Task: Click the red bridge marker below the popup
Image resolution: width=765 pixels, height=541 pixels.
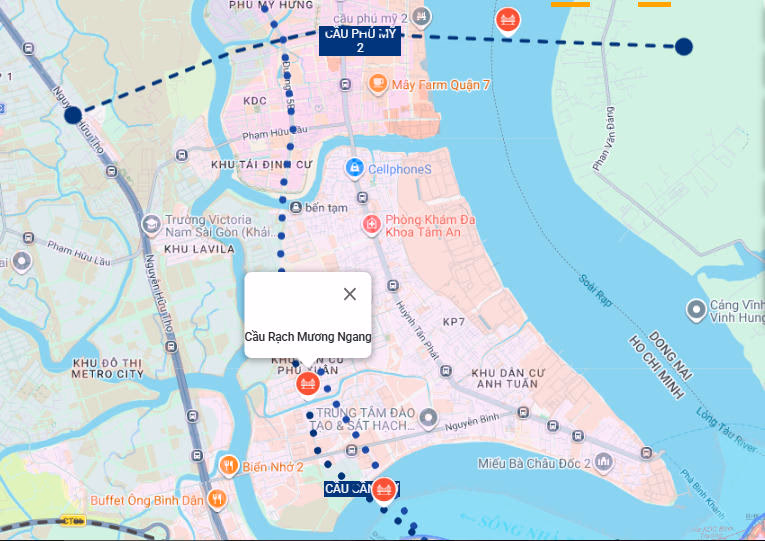Action: click(308, 384)
